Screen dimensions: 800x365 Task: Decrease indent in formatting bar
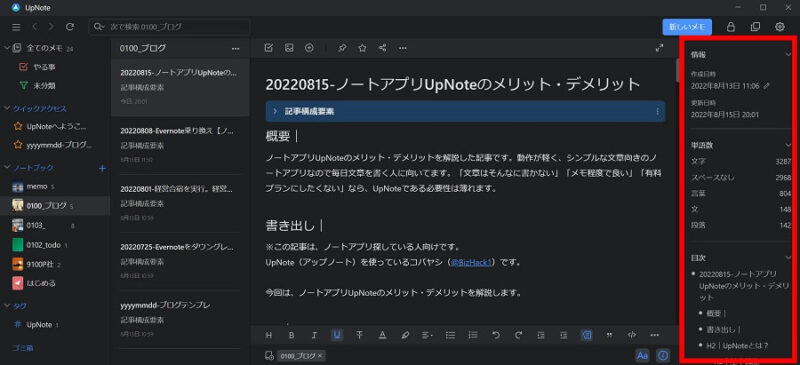pos(541,335)
